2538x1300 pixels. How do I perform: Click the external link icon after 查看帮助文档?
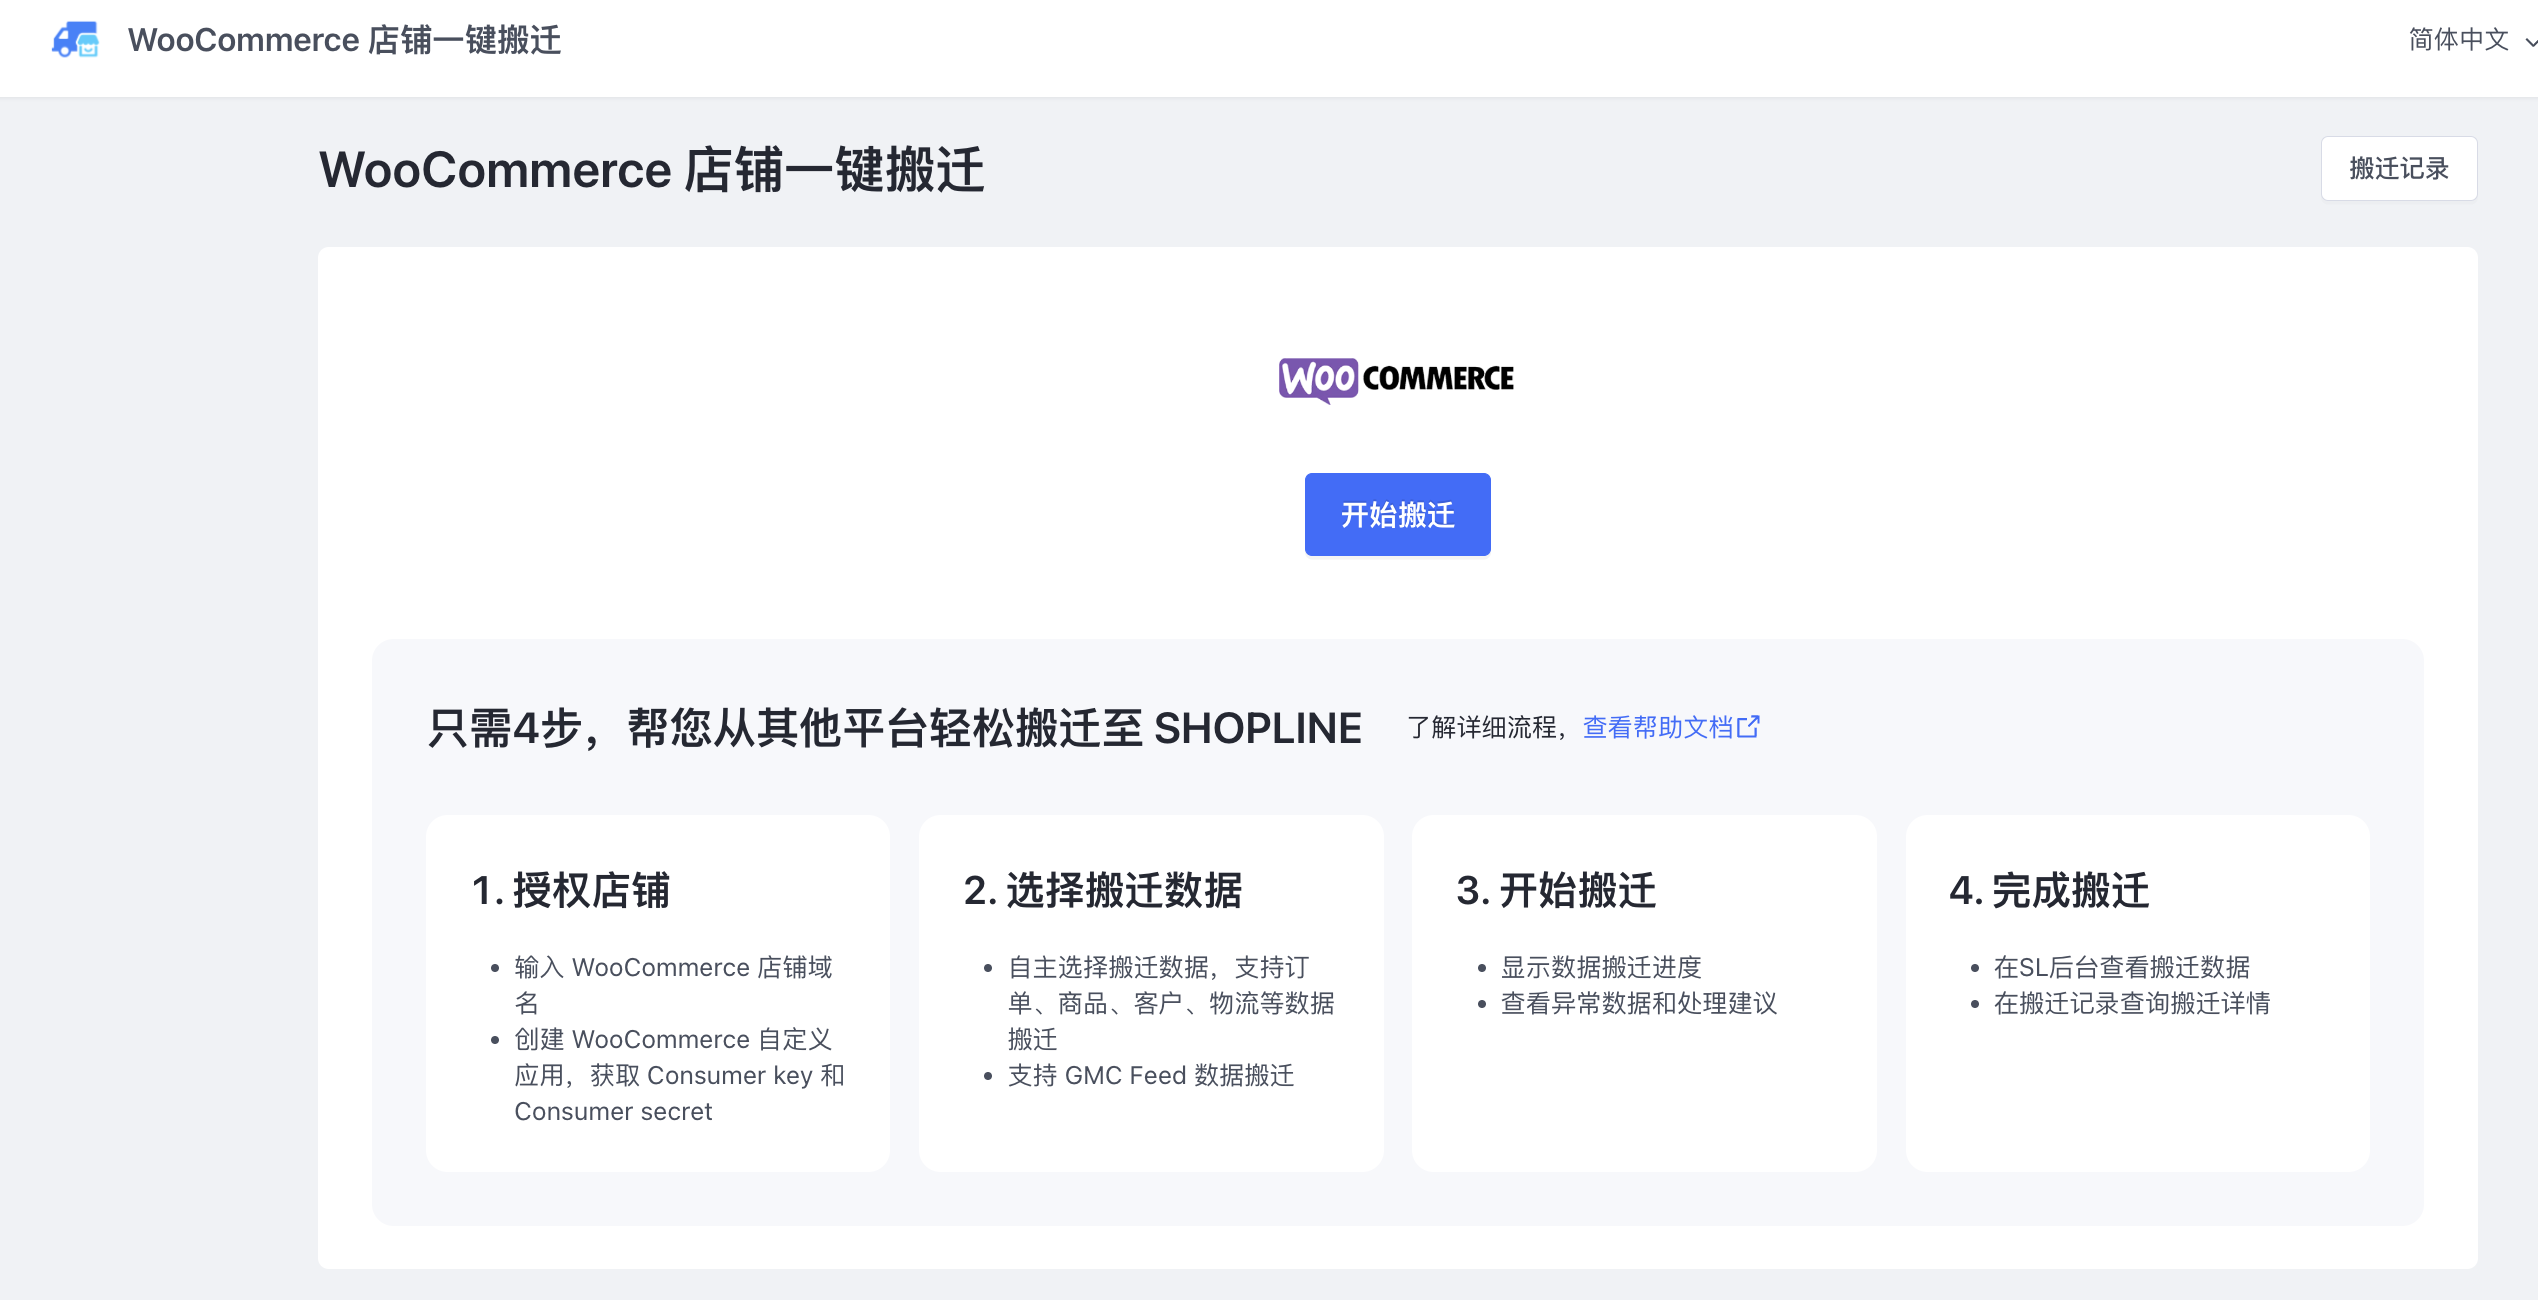click(x=1748, y=726)
